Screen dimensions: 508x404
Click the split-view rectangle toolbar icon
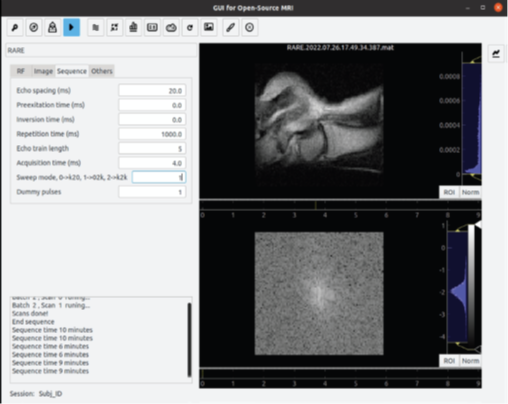pyautogui.click(x=152, y=27)
